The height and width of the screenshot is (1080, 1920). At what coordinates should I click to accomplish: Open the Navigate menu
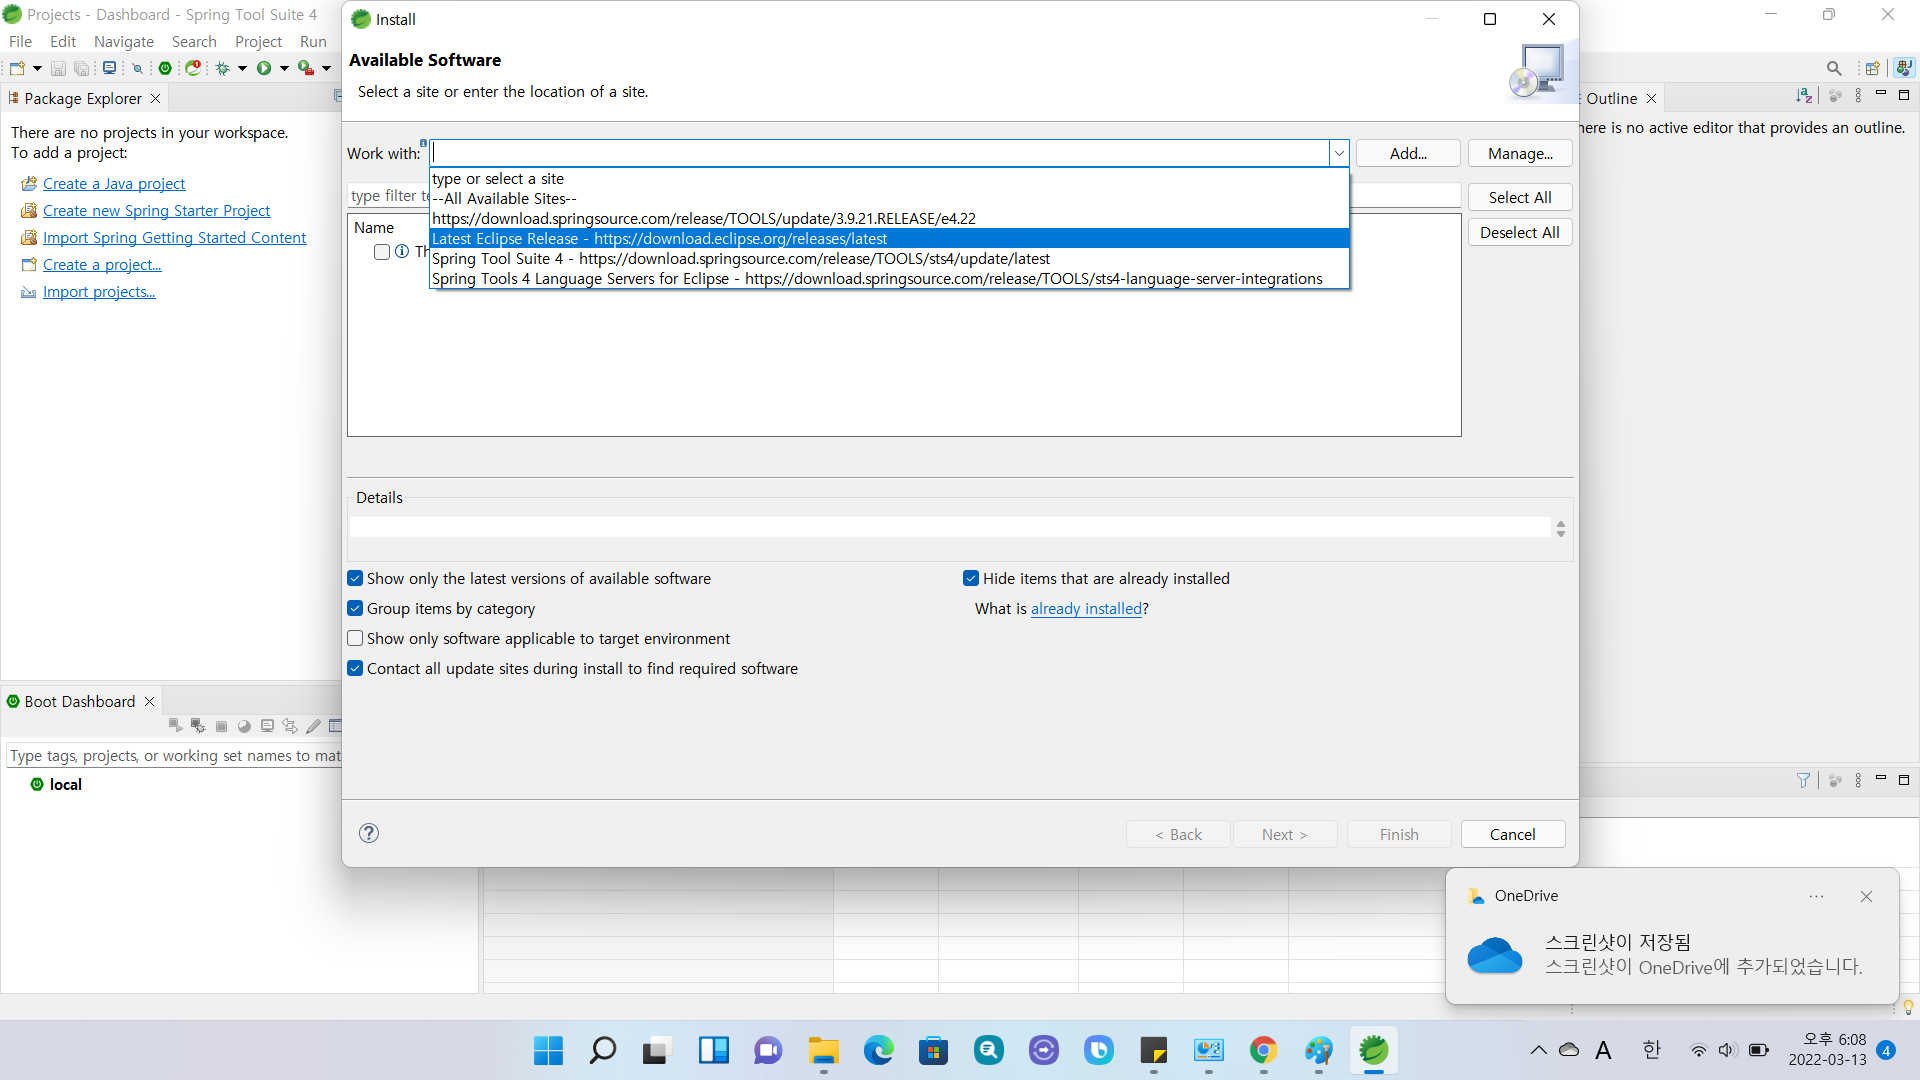coord(123,41)
